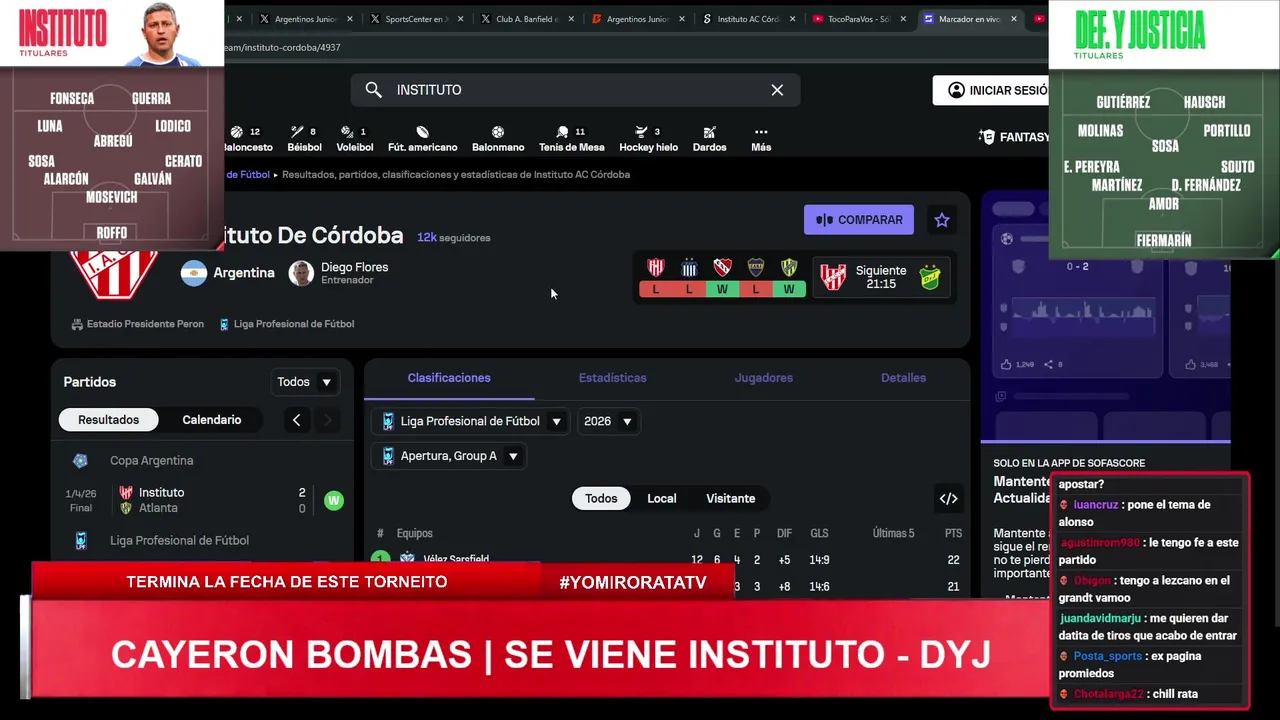Select the Visitante standings filter
The width and height of the screenshot is (1280, 720).
[731, 499]
